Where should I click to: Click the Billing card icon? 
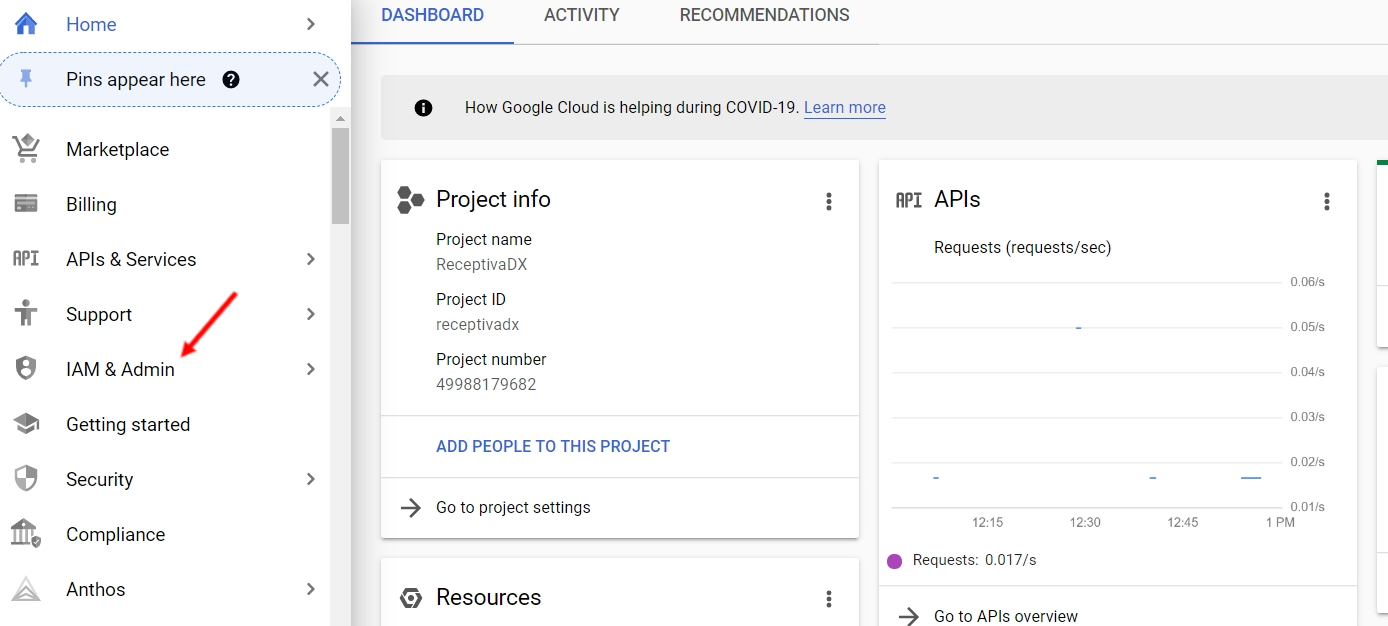26,204
